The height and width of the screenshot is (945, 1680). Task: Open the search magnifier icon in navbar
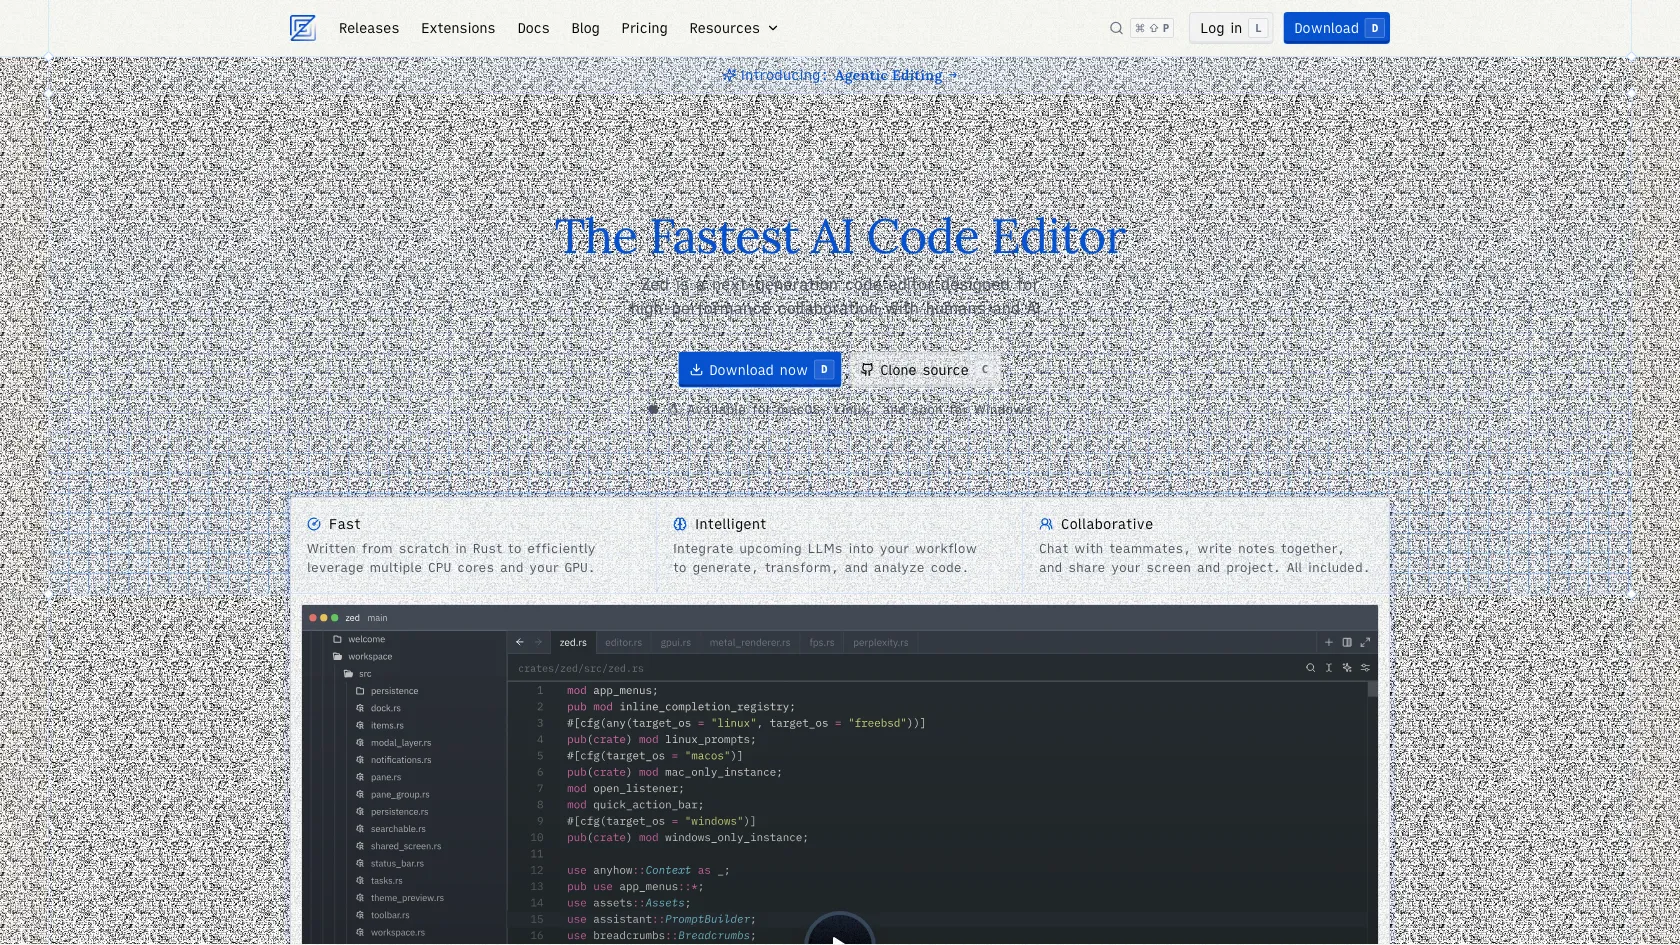click(x=1116, y=28)
